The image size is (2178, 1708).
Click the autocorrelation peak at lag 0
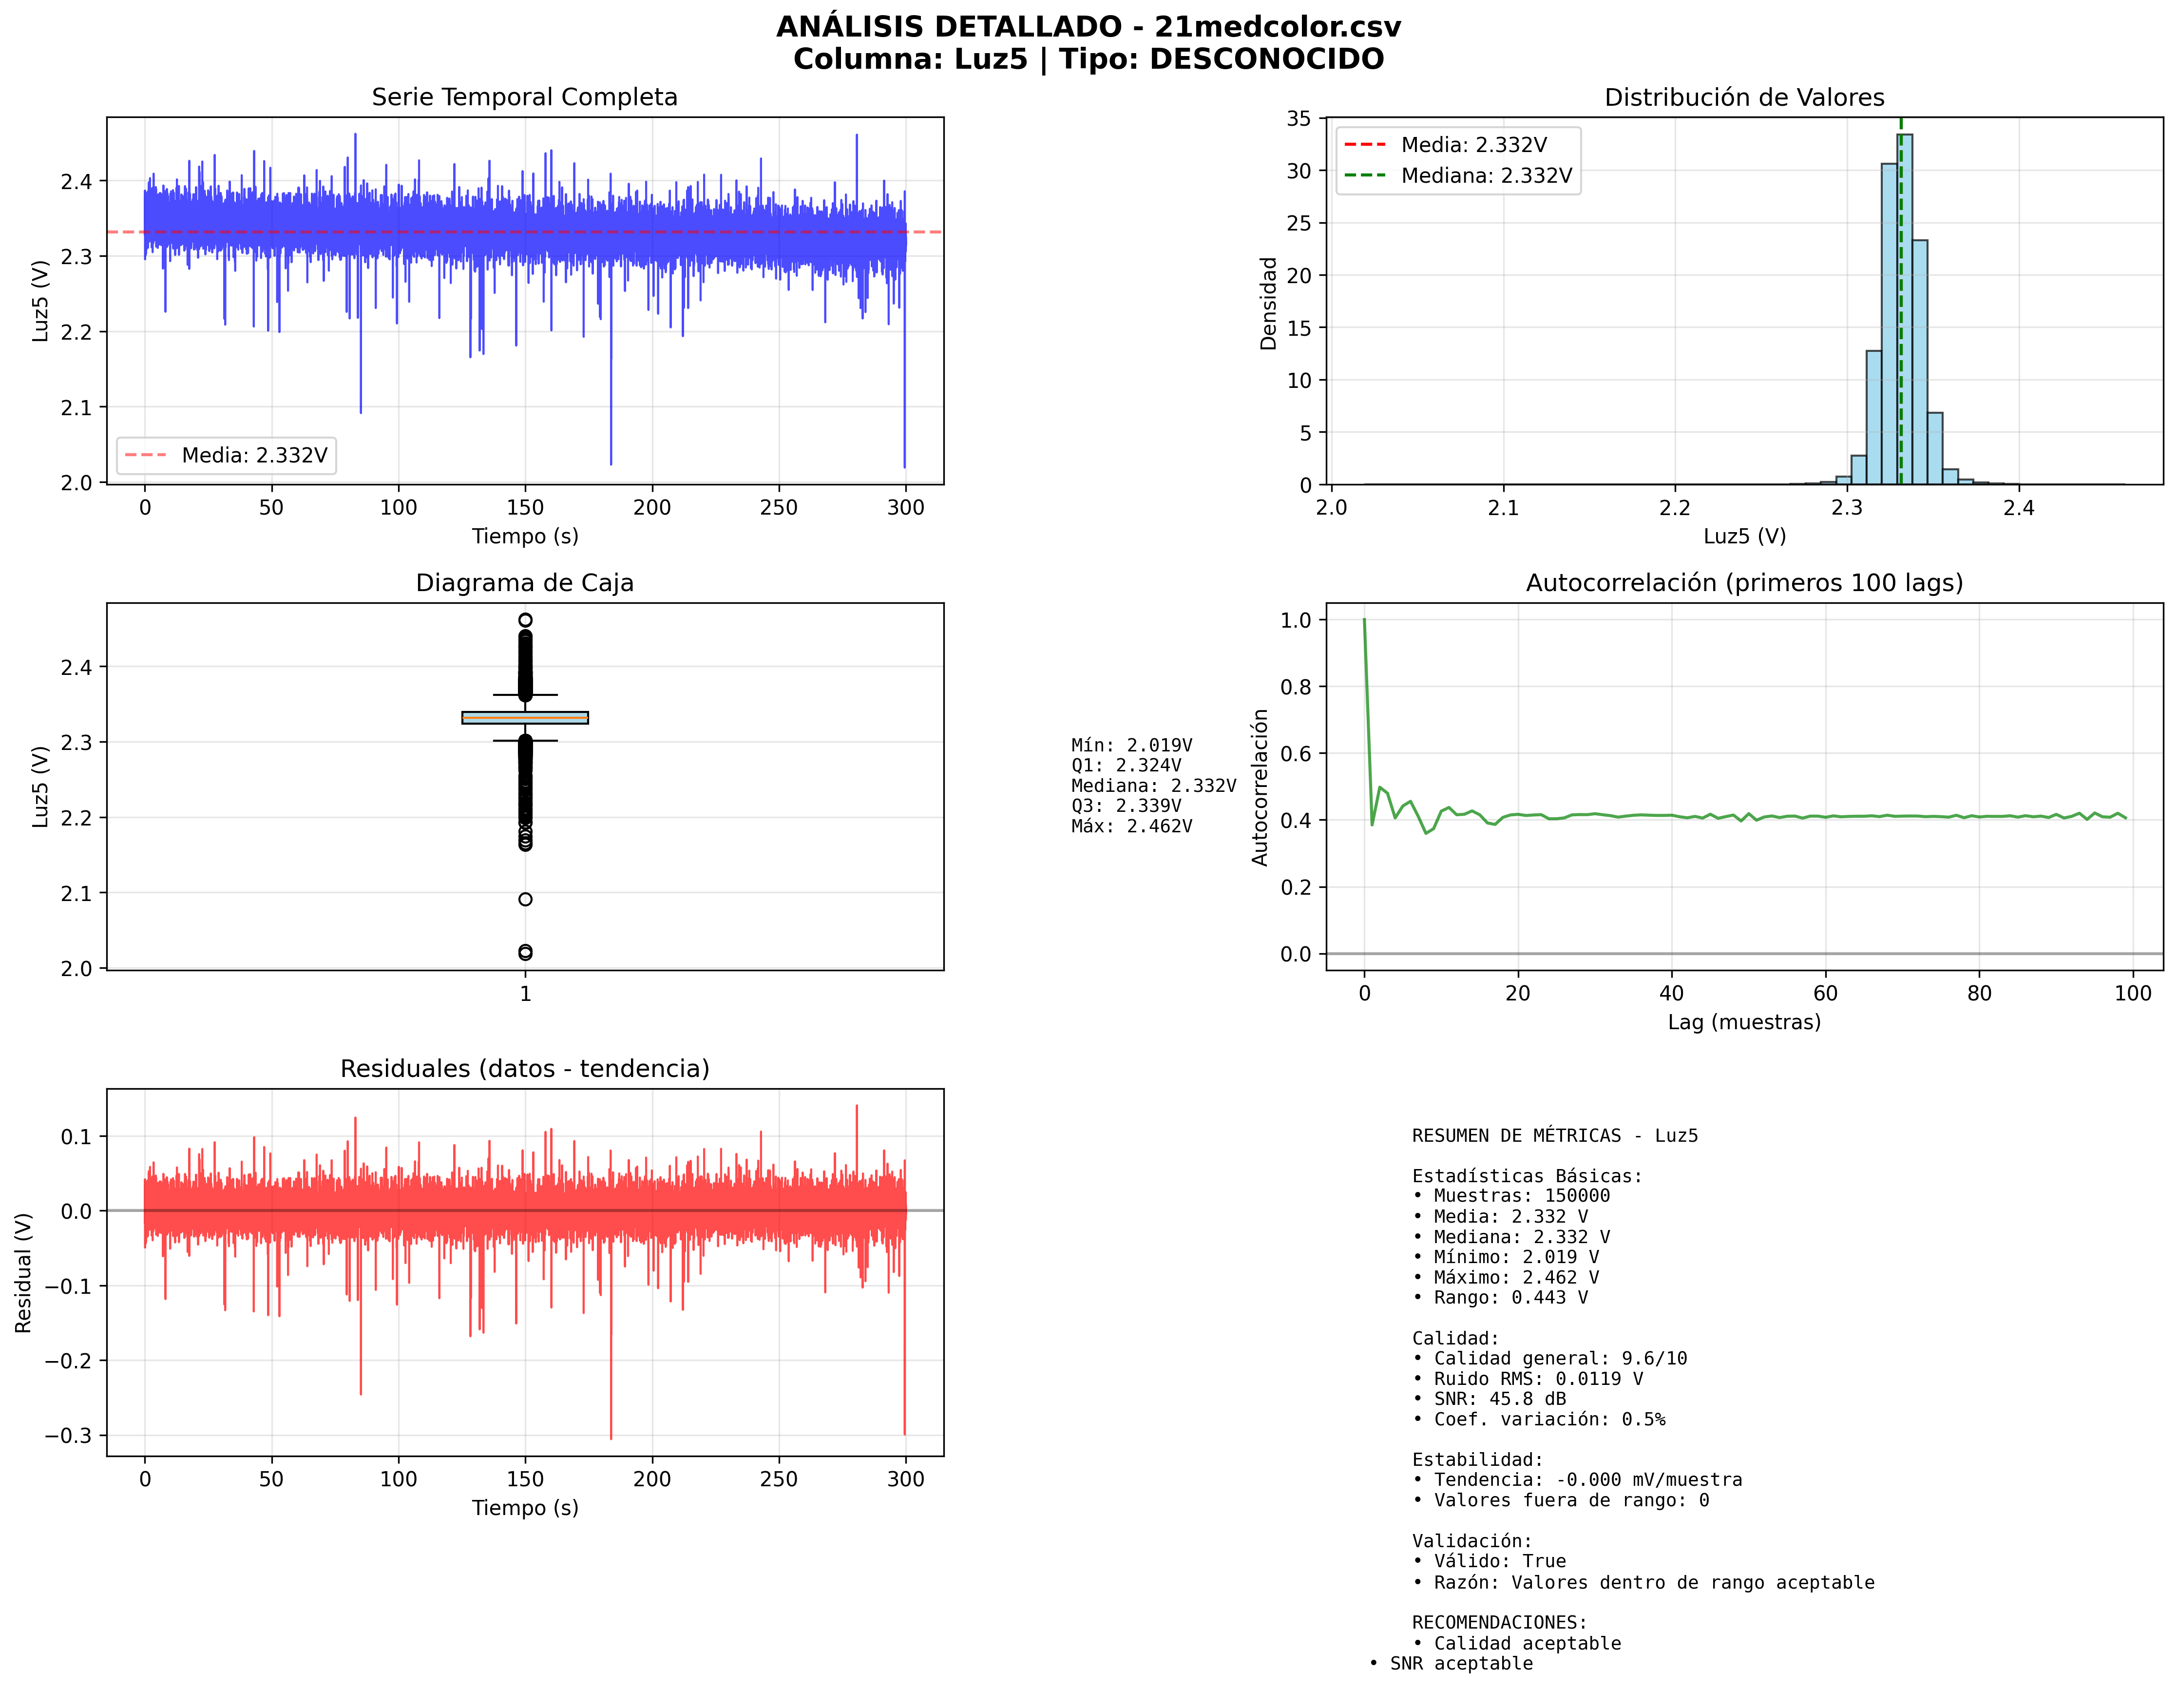[1364, 621]
